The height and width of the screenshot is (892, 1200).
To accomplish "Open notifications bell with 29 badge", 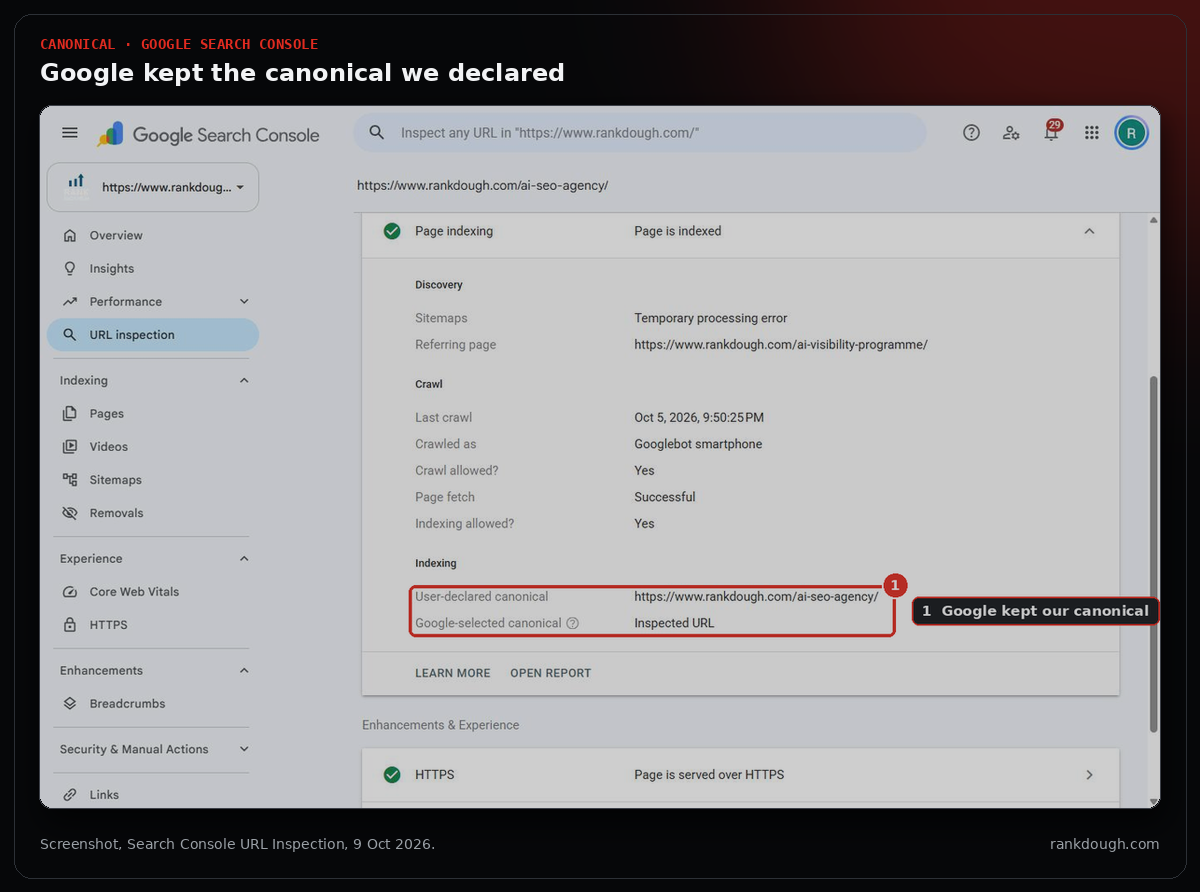I will pos(1051,132).
